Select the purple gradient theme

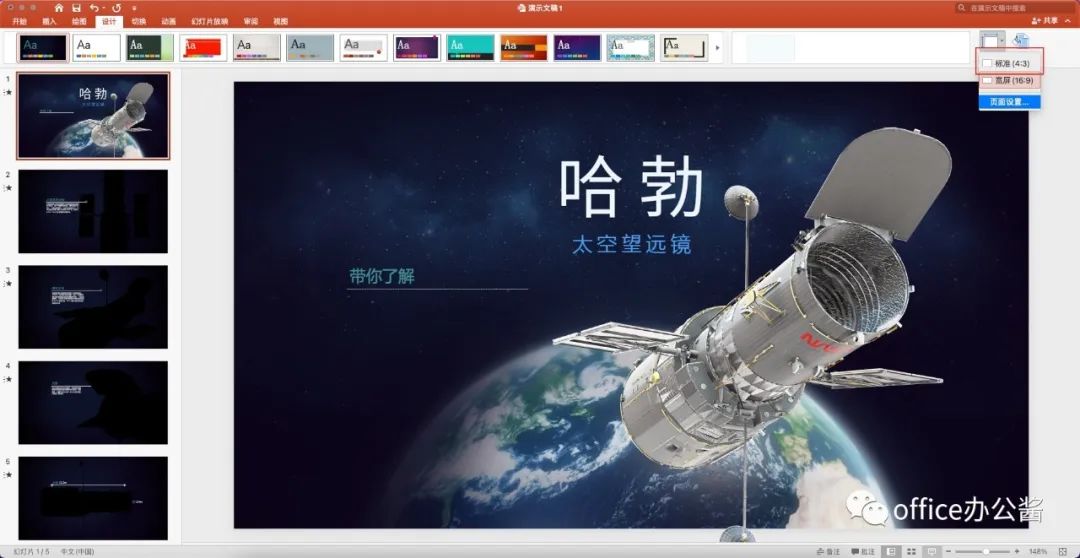coord(417,48)
